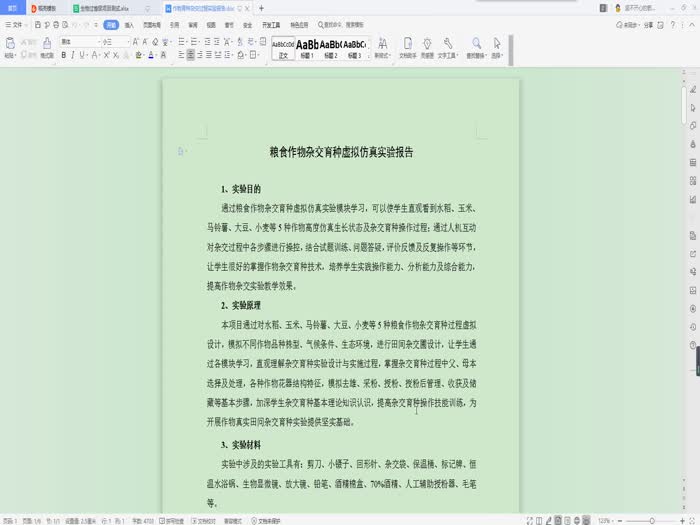The height and width of the screenshot is (525, 700).
Task: Click the Bold formatting button
Action: click(x=63, y=55)
